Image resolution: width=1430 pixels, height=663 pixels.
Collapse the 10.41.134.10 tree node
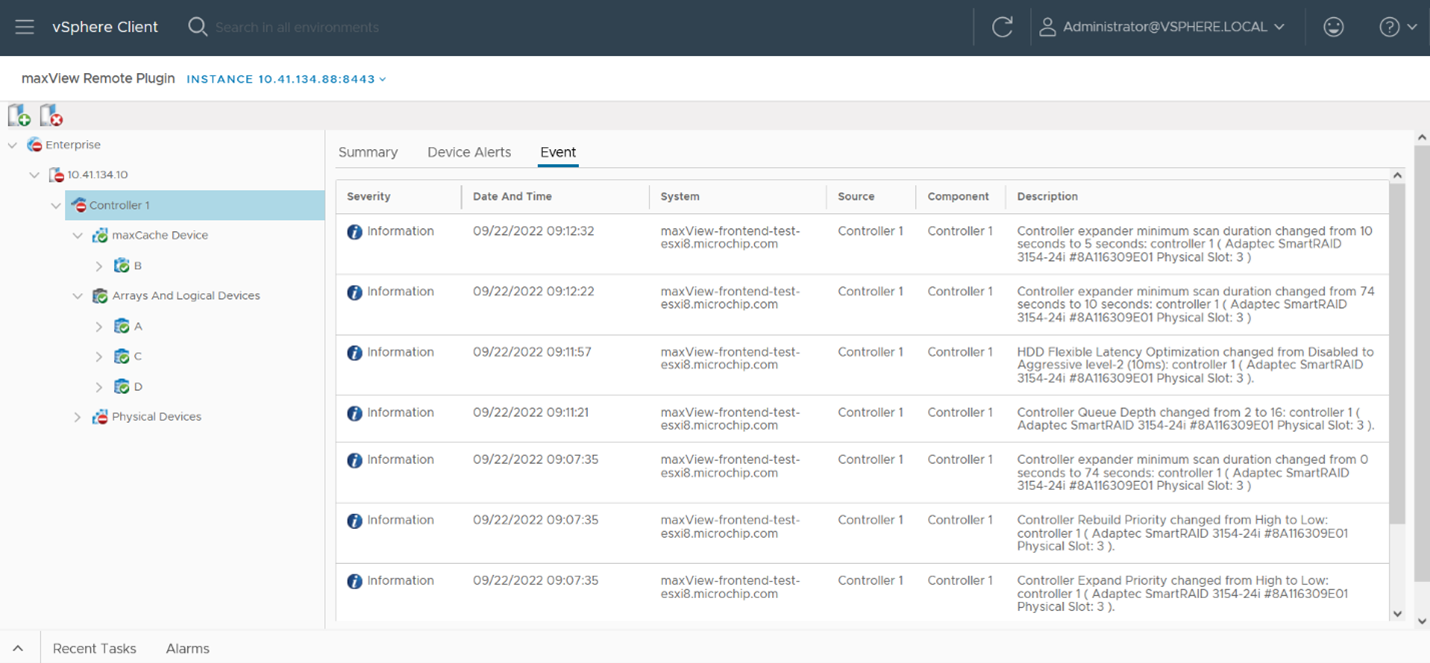(x=35, y=175)
